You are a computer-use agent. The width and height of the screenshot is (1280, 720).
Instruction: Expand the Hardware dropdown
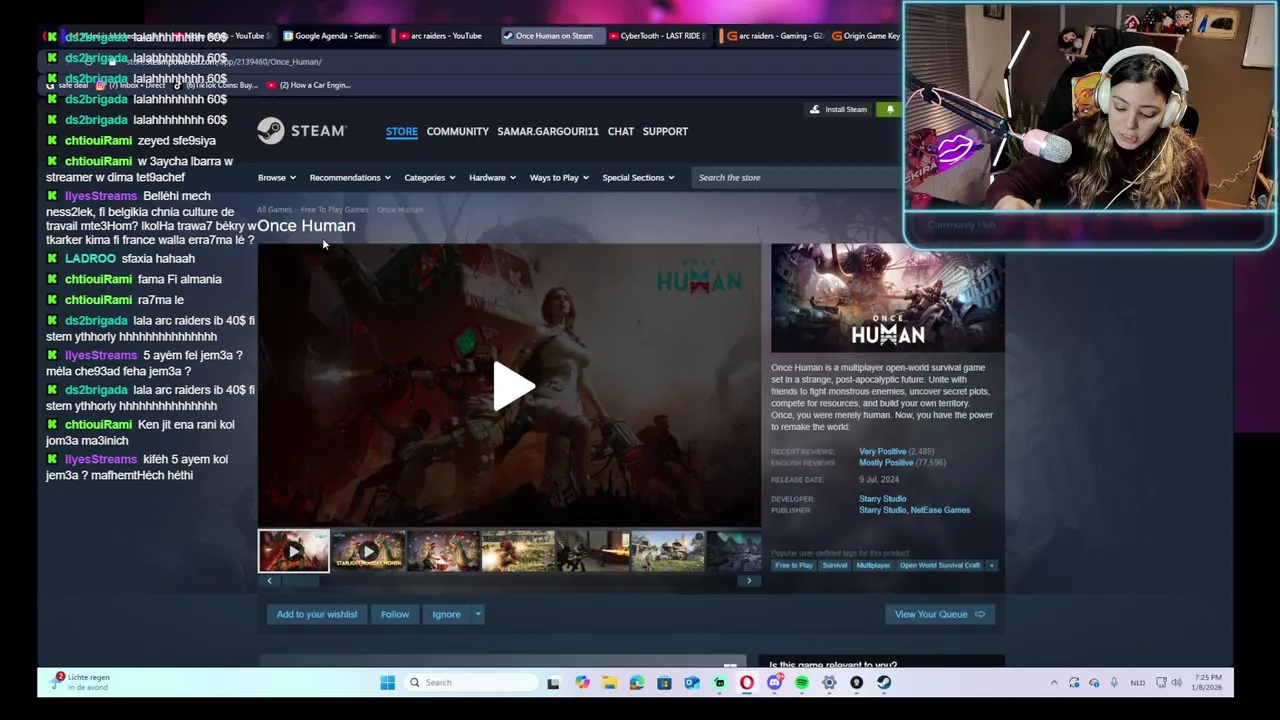point(492,177)
